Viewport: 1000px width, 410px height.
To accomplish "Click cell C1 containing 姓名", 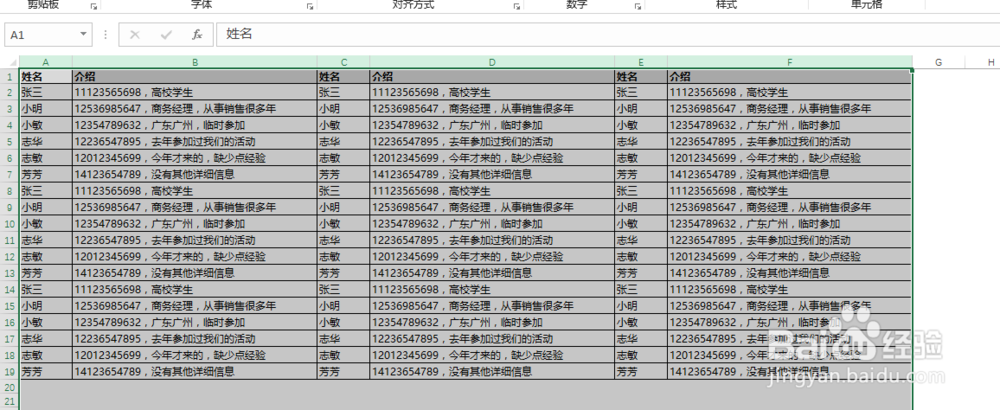I will coord(344,77).
